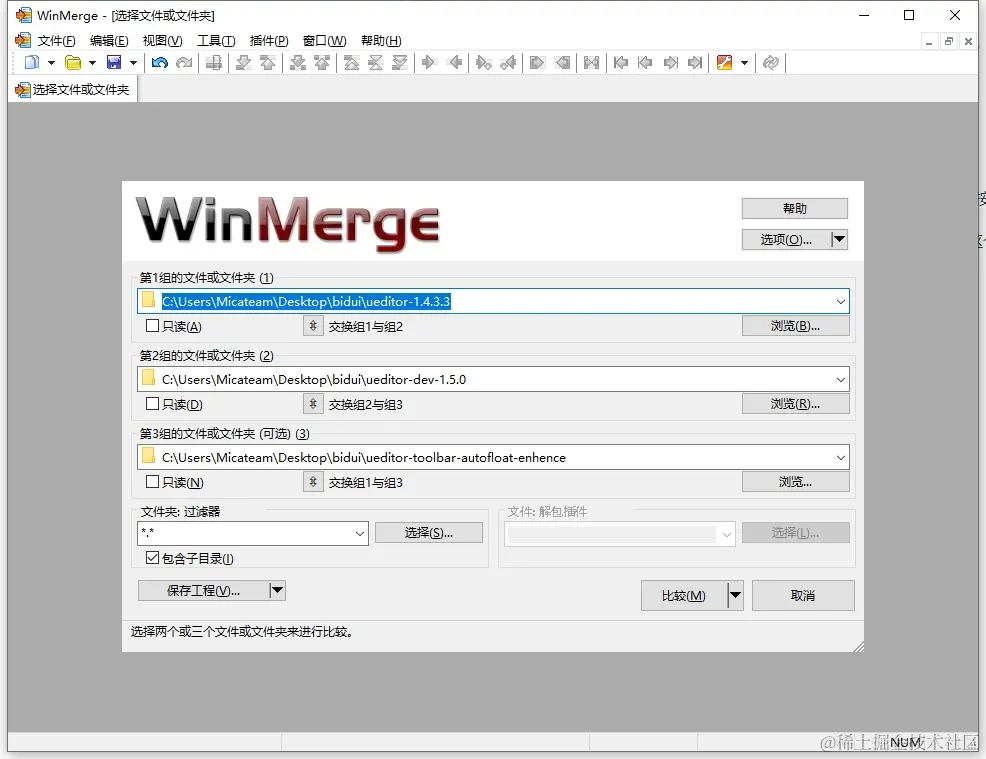986x759 pixels.
Task: Click the Copy Right toolbar icon
Action: (429, 62)
